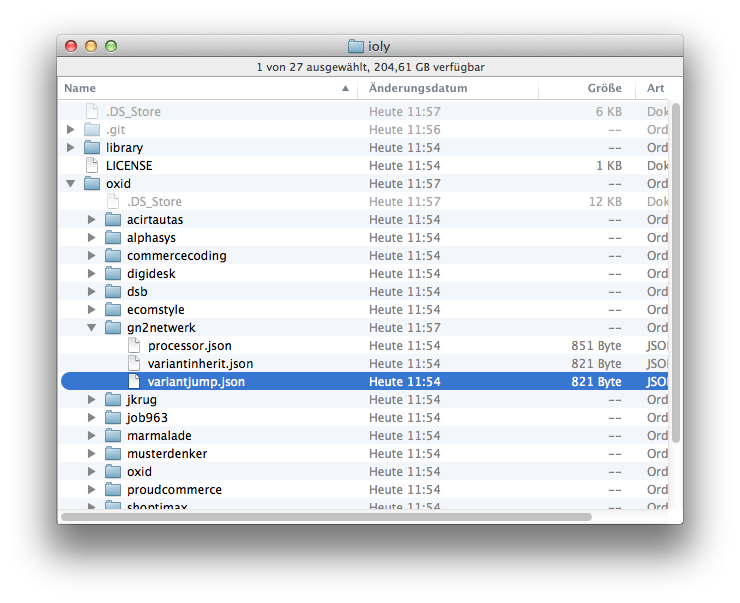
Task: Click the ecomstyle folder icon
Action: pyautogui.click(x=113, y=309)
